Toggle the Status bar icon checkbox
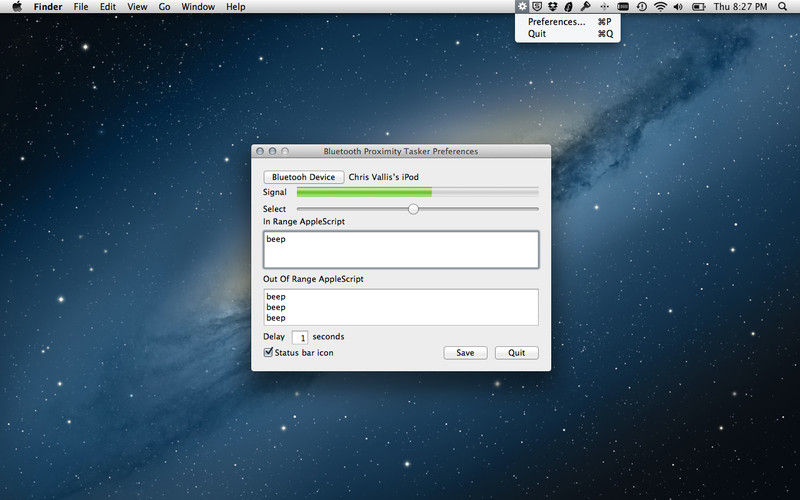This screenshot has width=800, height=500. pos(268,352)
